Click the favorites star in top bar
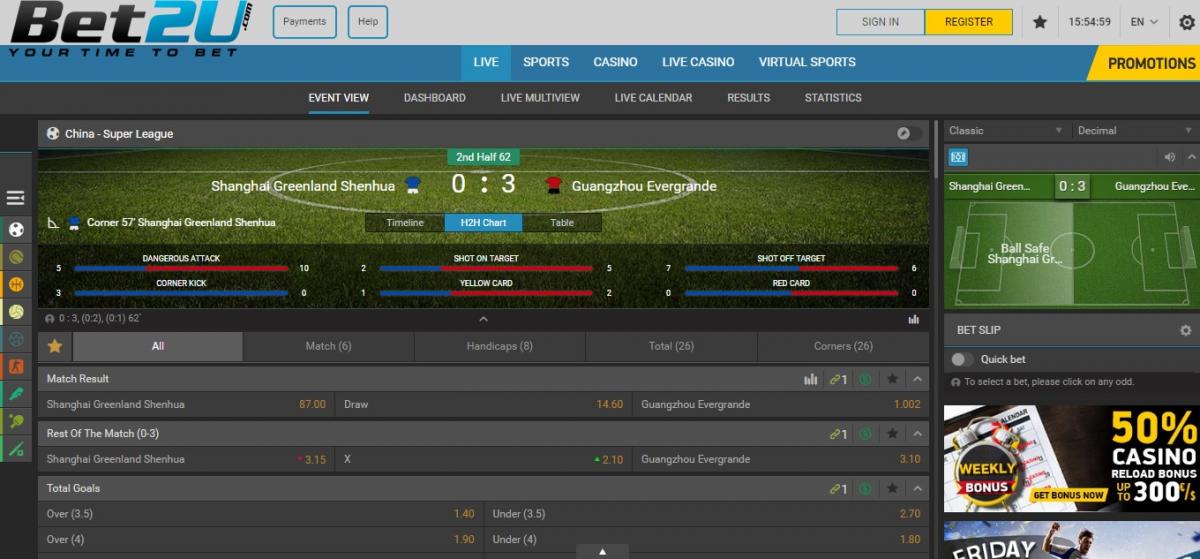Viewport: 1200px width, 559px height. pos(1040,22)
